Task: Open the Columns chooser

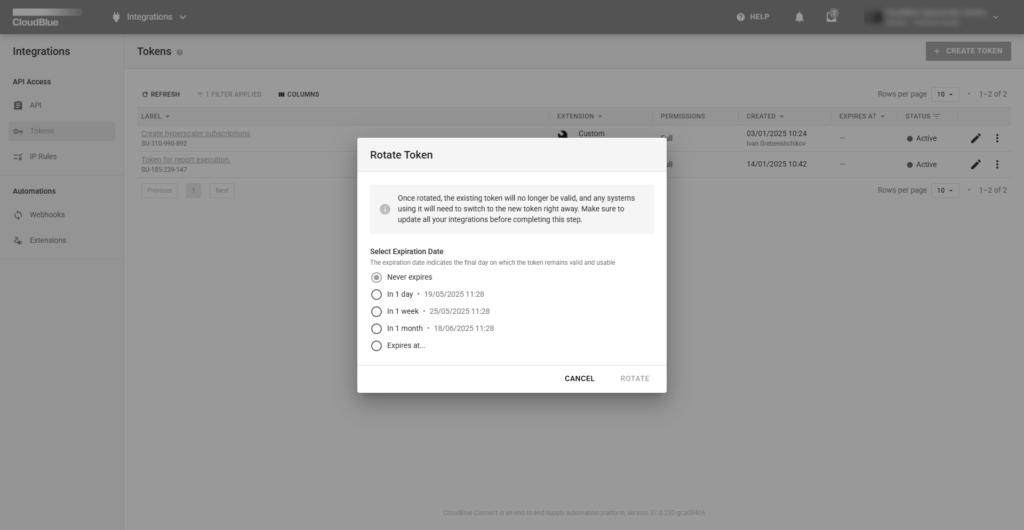Action: (299, 95)
